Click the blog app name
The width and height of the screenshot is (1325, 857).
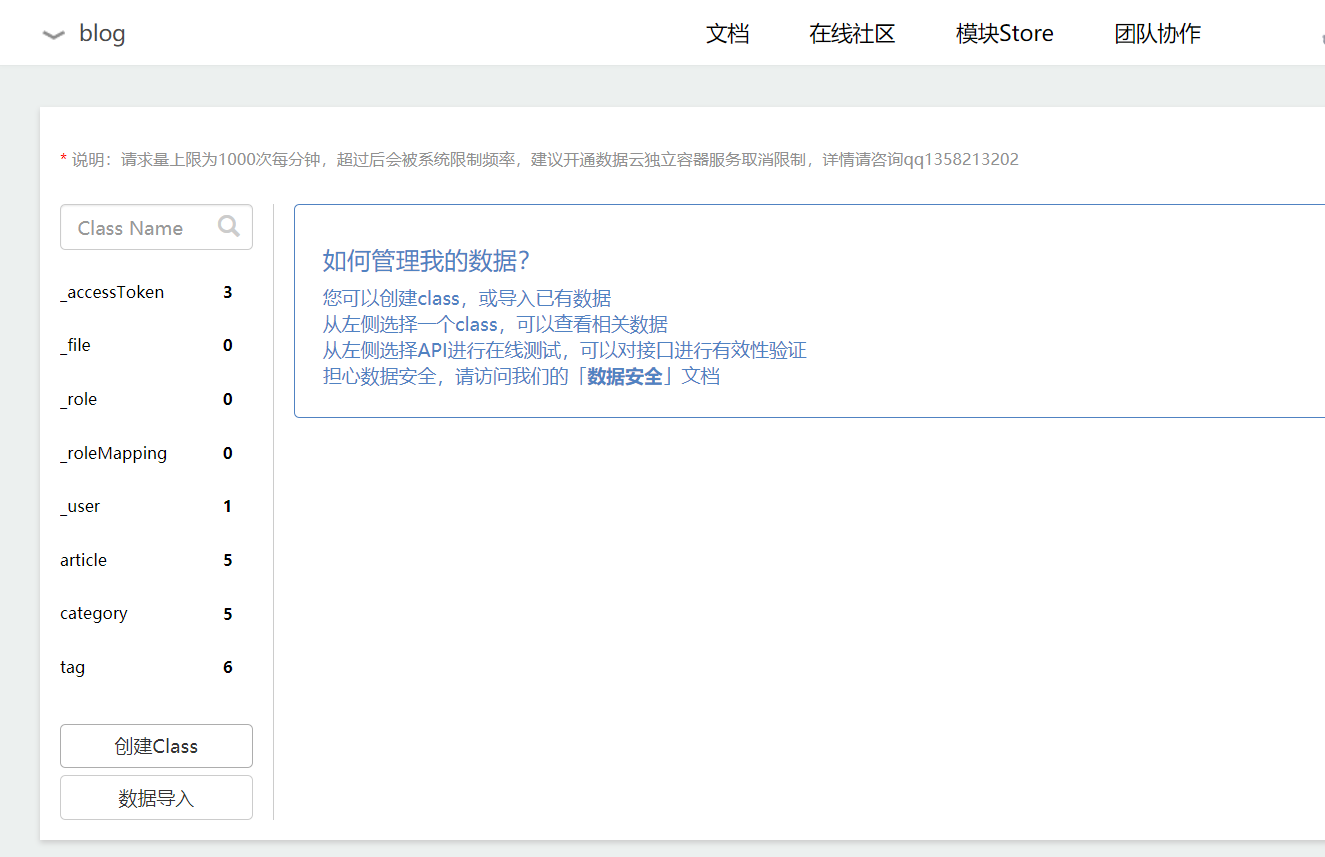click(x=102, y=34)
